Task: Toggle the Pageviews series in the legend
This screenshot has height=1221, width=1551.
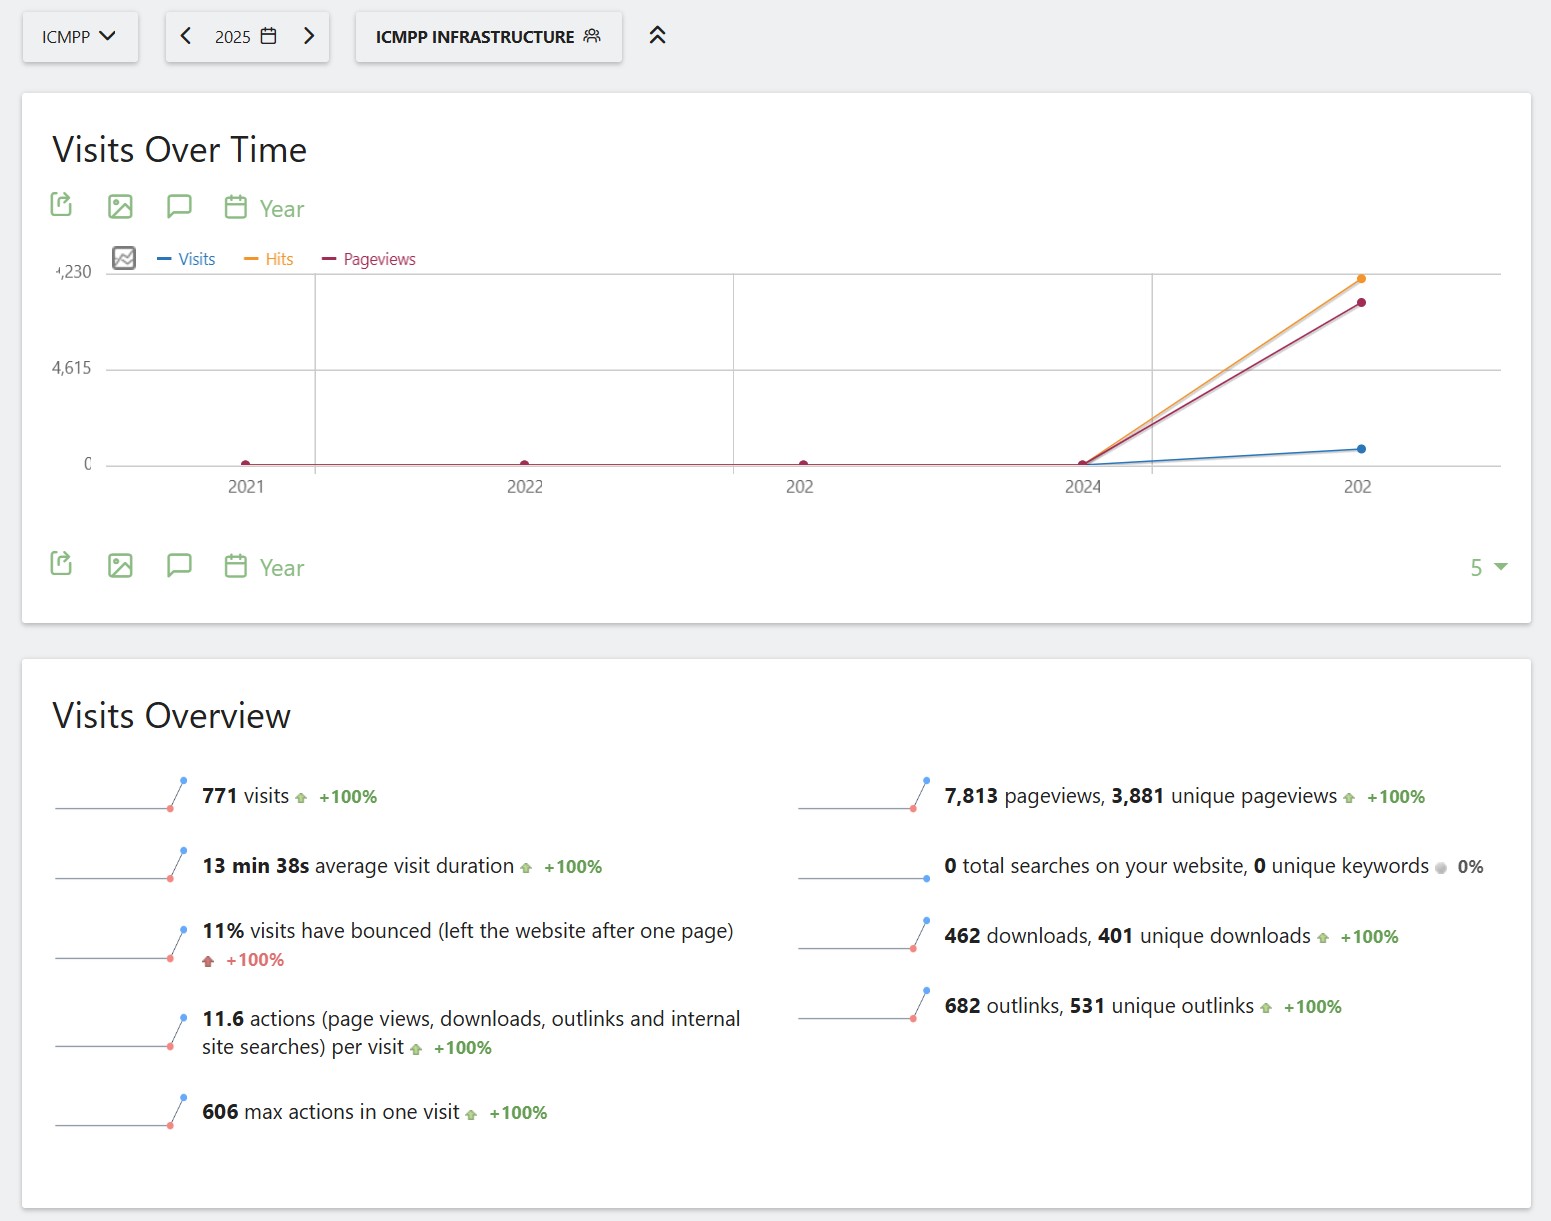Action: coord(369,259)
